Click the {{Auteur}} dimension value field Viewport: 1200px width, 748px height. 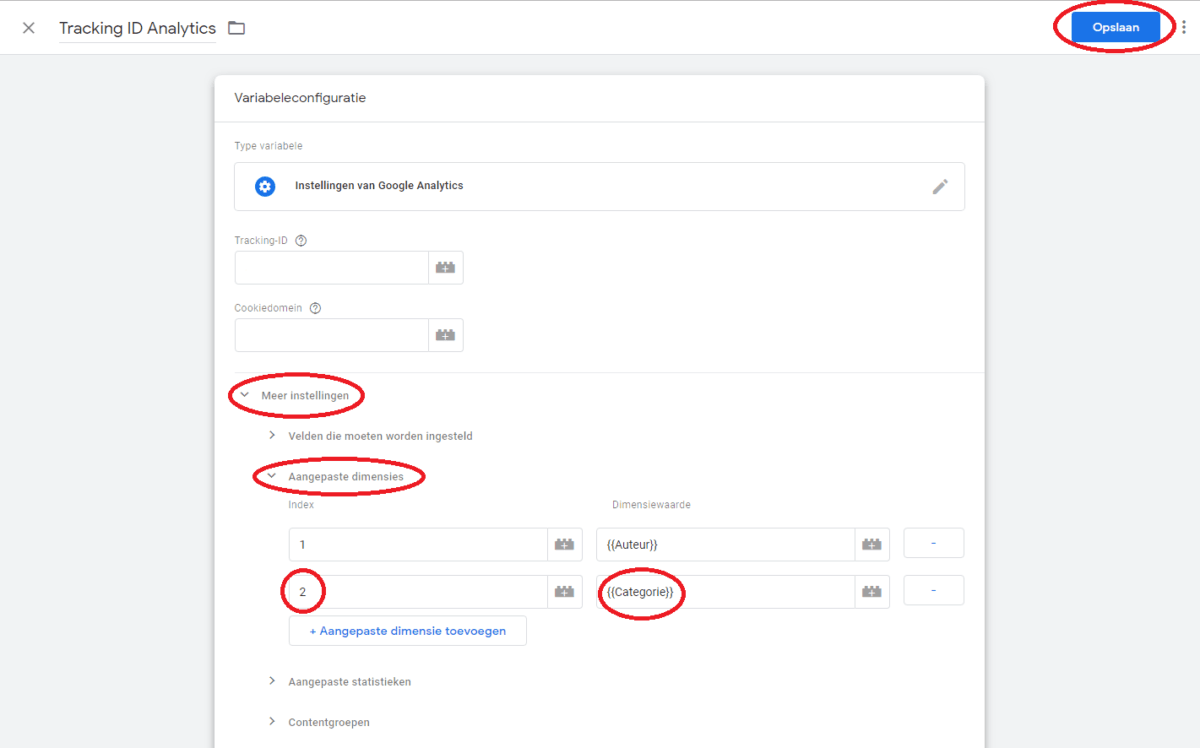(x=726, y=544)
